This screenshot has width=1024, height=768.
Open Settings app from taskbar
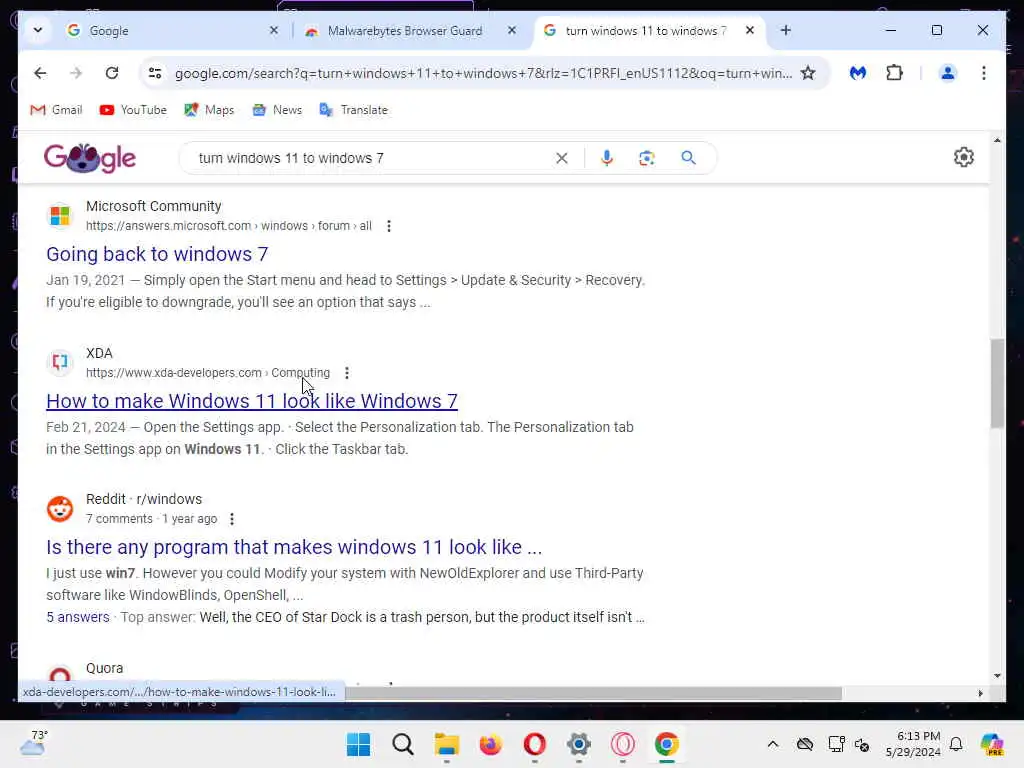click(579, 744)
